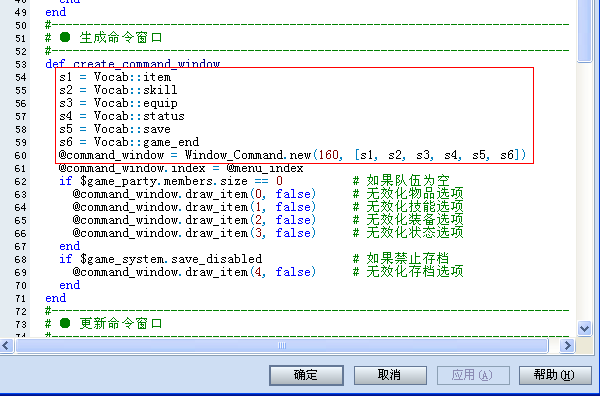Click the 'end' keyword on line 67
This screenshot has width=600, height=396.
point(70,246)
